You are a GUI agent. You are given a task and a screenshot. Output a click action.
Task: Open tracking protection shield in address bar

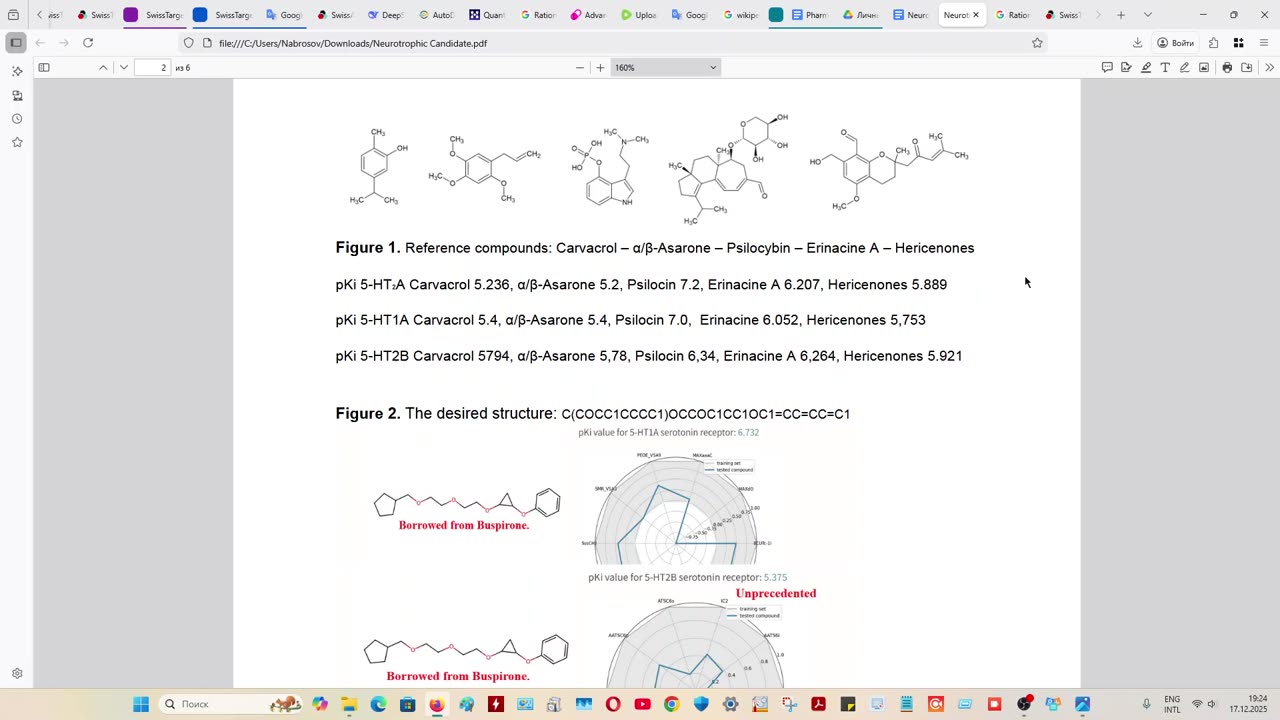(x=189, y=43)
